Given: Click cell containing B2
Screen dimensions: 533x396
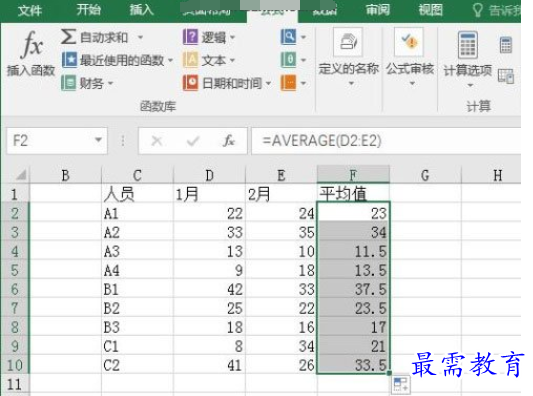Looking at the screenshot, I should click(137, 308).
